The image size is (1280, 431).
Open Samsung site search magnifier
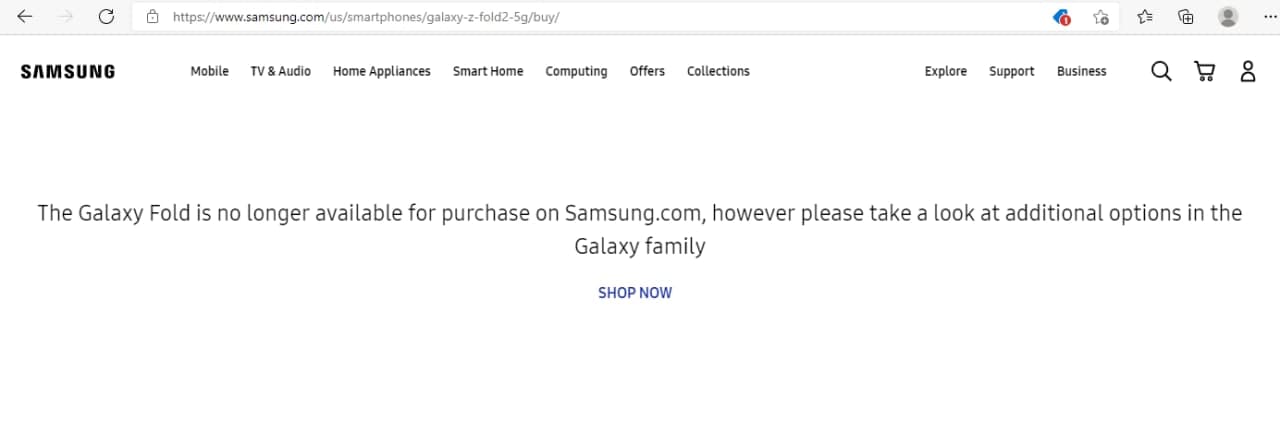pyautogui.click(x=1161, y=71)
